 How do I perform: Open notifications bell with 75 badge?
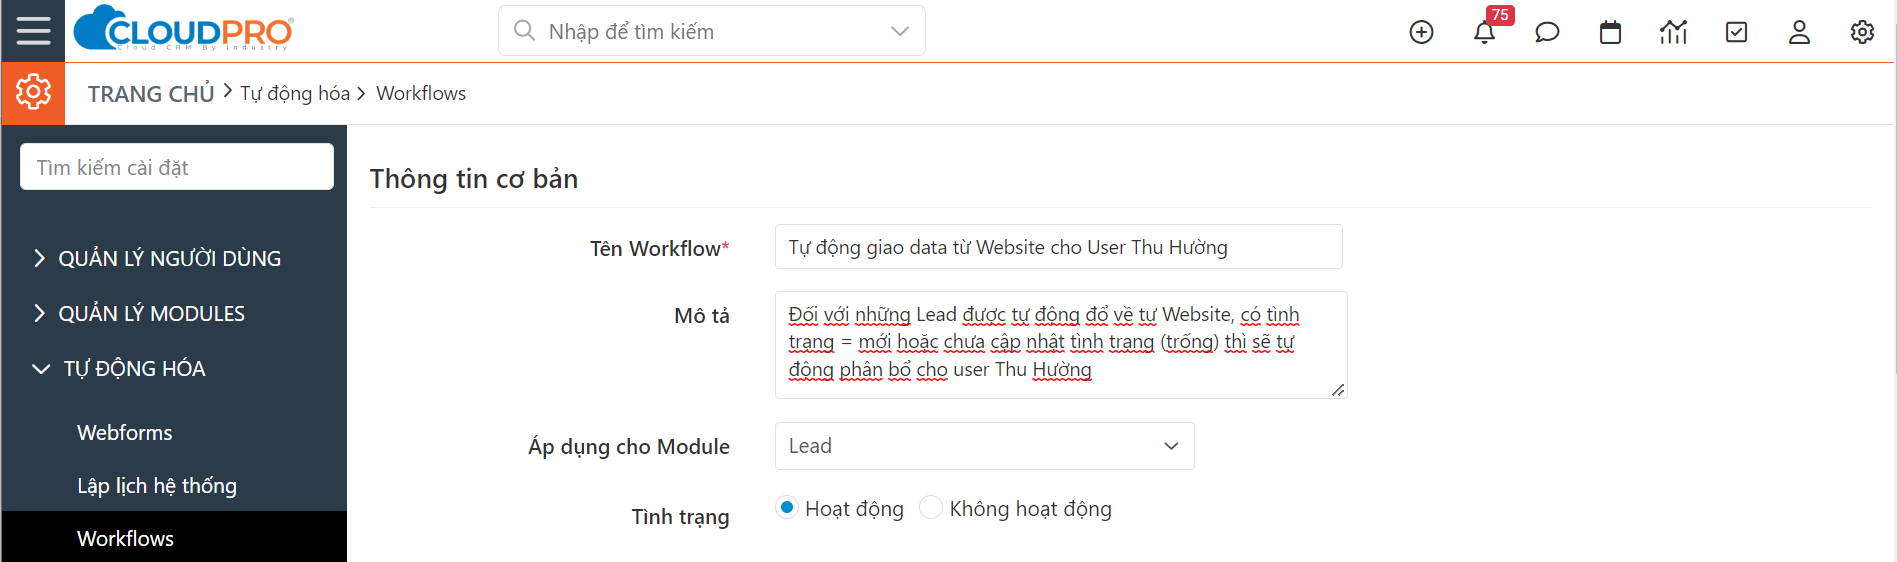1485,32
